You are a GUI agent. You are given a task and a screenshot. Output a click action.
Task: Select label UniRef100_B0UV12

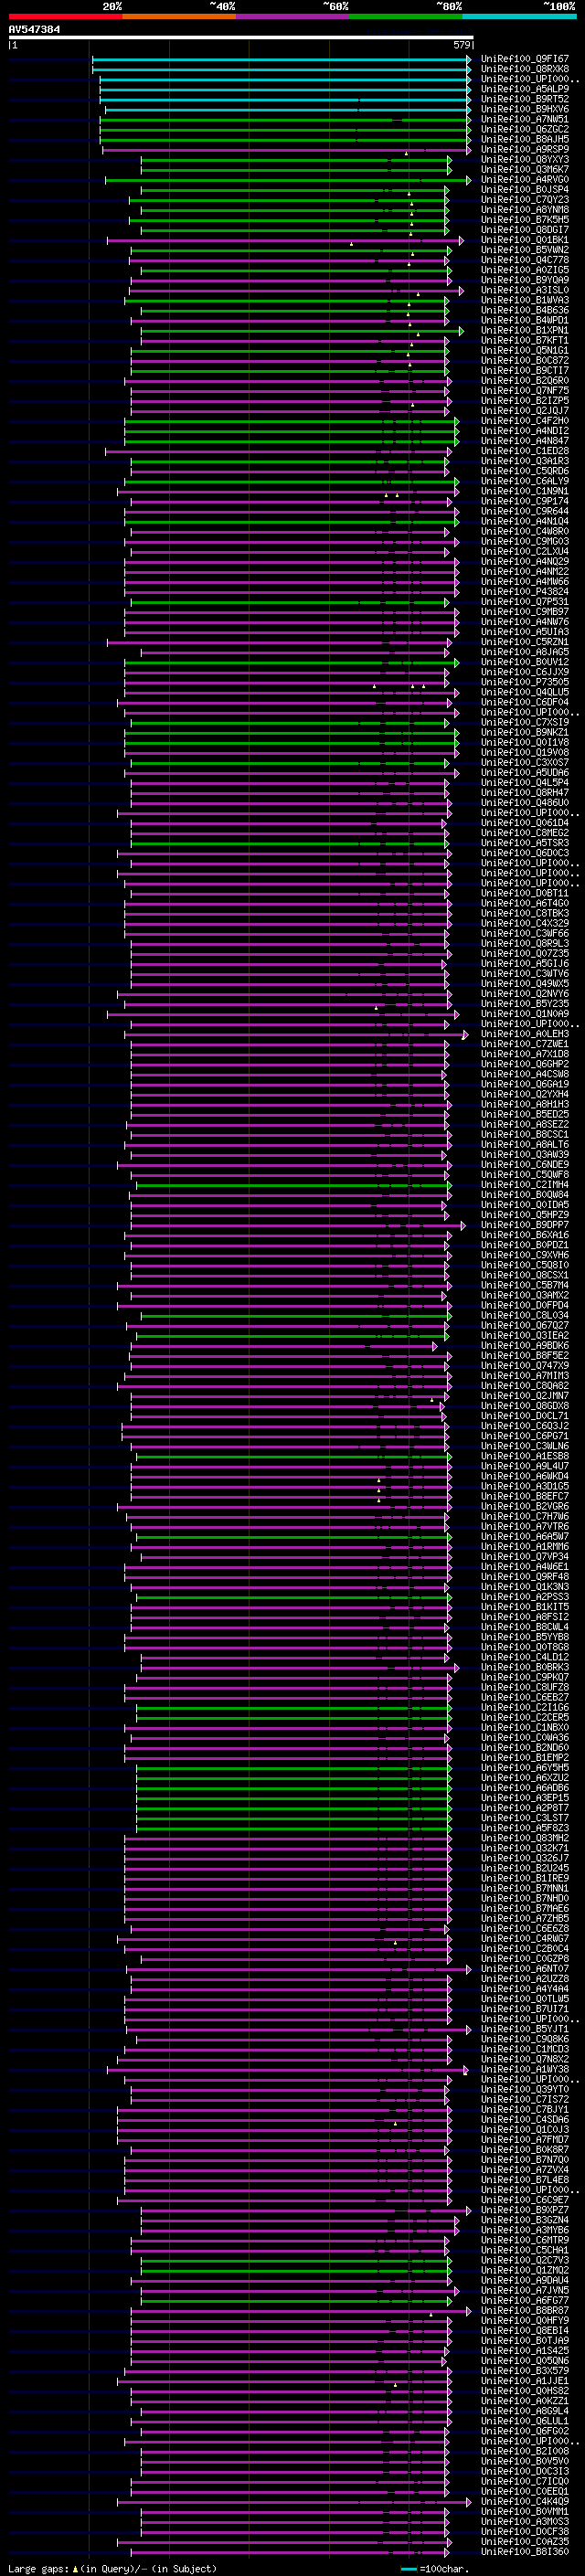coord(525,662)
